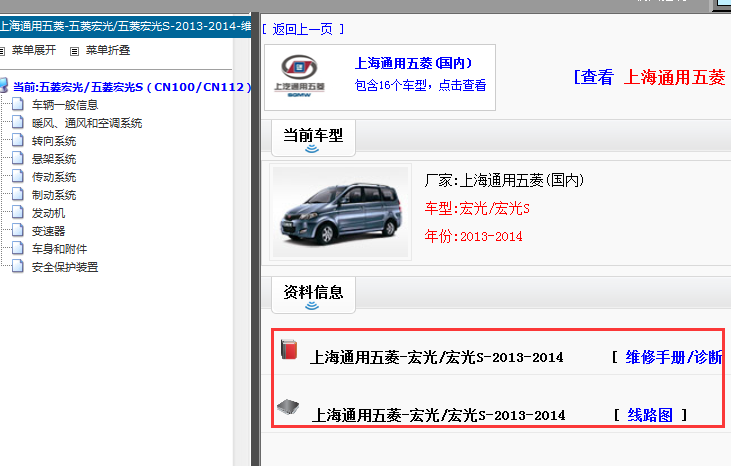
Task: Select 转向系统 in the menu tree
Action: (x=54, y=141)
